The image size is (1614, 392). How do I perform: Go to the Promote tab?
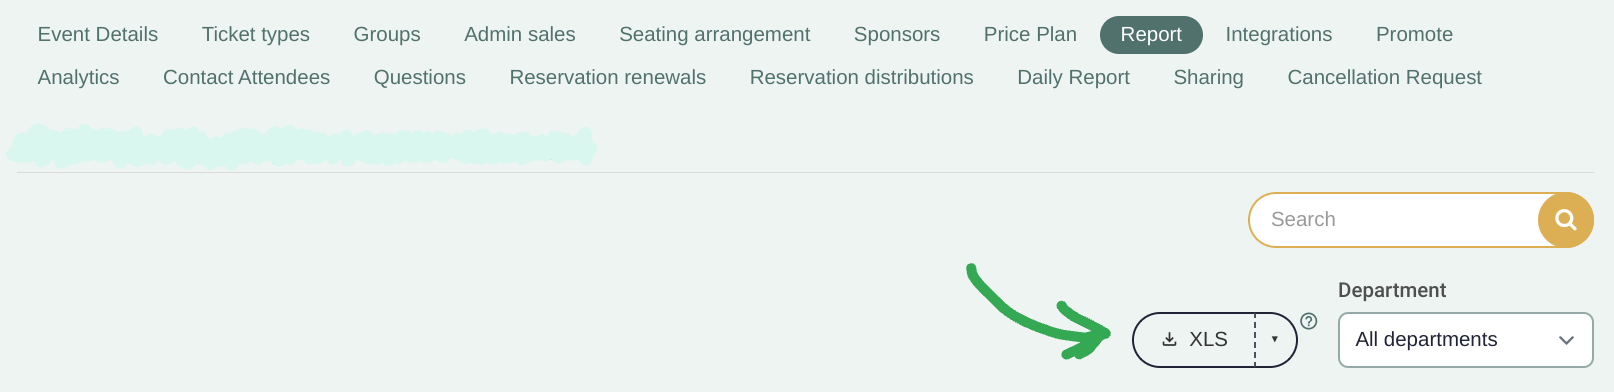(x=1414, y=35)
